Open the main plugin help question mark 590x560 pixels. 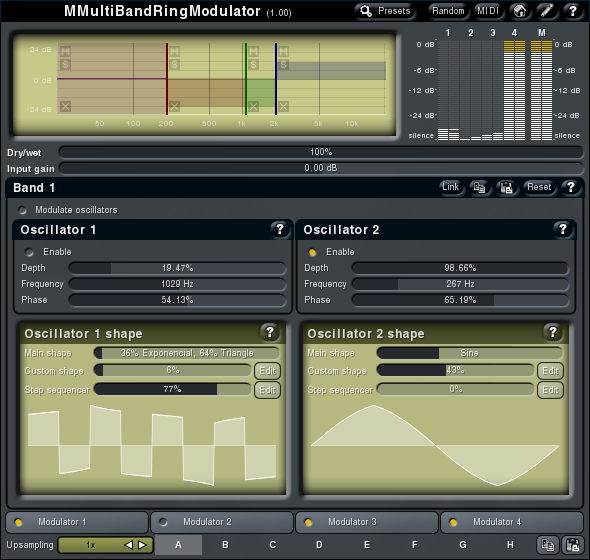[x=573, y=11]
